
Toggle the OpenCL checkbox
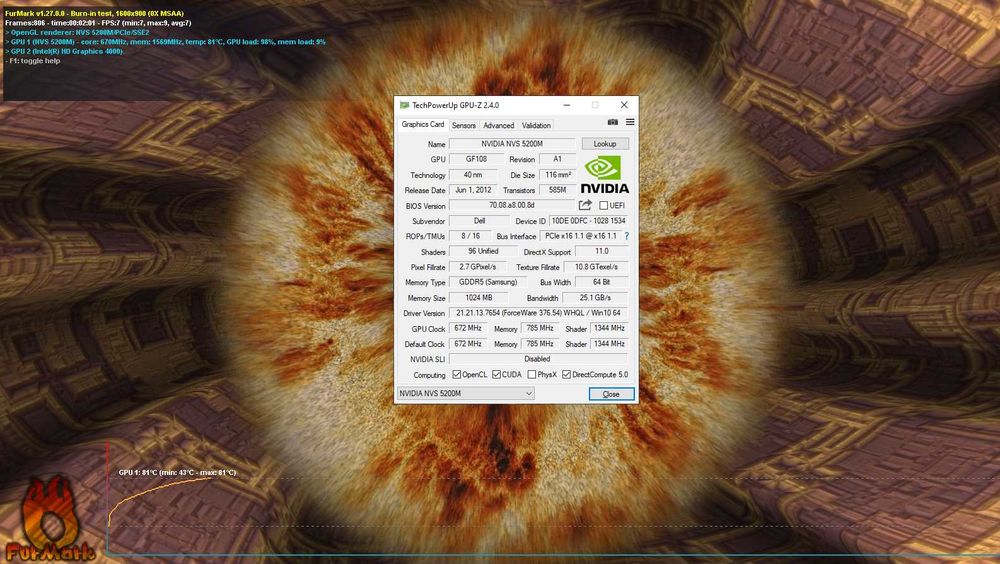[457, 375]
